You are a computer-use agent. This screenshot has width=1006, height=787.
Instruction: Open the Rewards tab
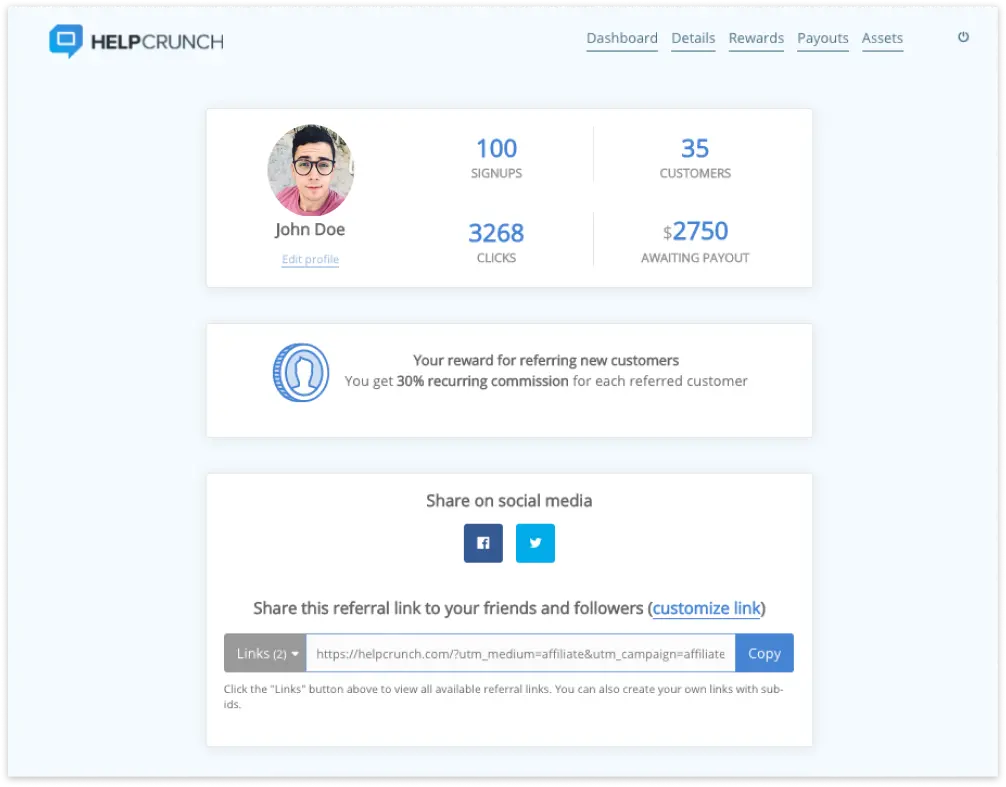(756, 38)
